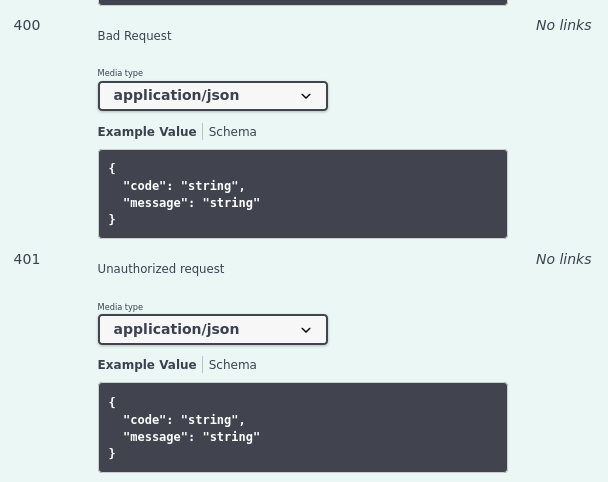Click No links in the 400 row
The width and height of the screenshot is (608, 482).
click(x=563, y=25)
